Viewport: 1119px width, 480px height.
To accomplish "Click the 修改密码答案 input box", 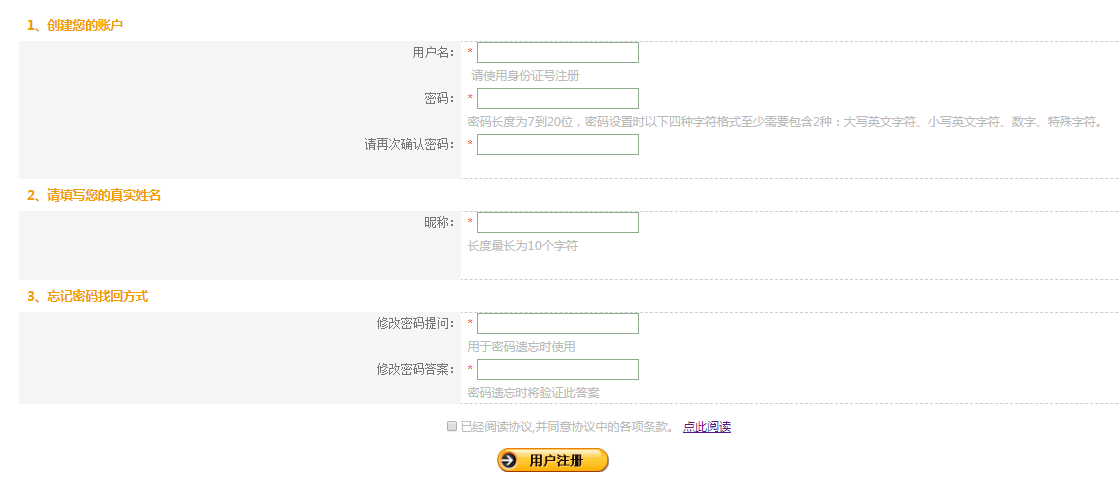I will [x=557, y=369].
